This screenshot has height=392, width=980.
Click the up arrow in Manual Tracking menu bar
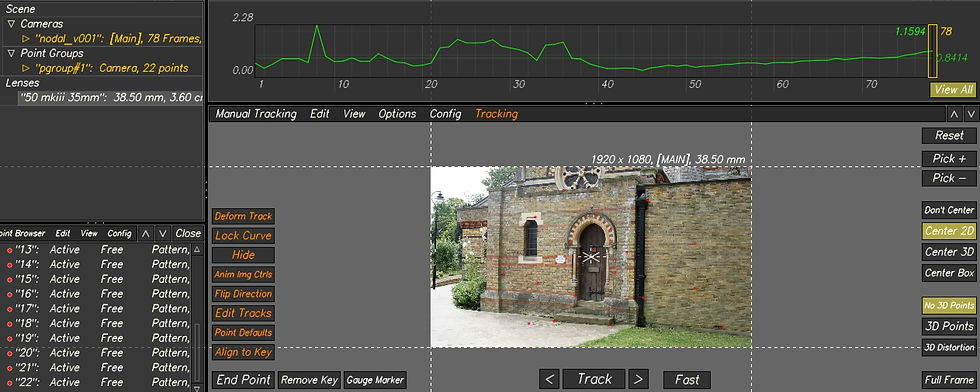954,114
